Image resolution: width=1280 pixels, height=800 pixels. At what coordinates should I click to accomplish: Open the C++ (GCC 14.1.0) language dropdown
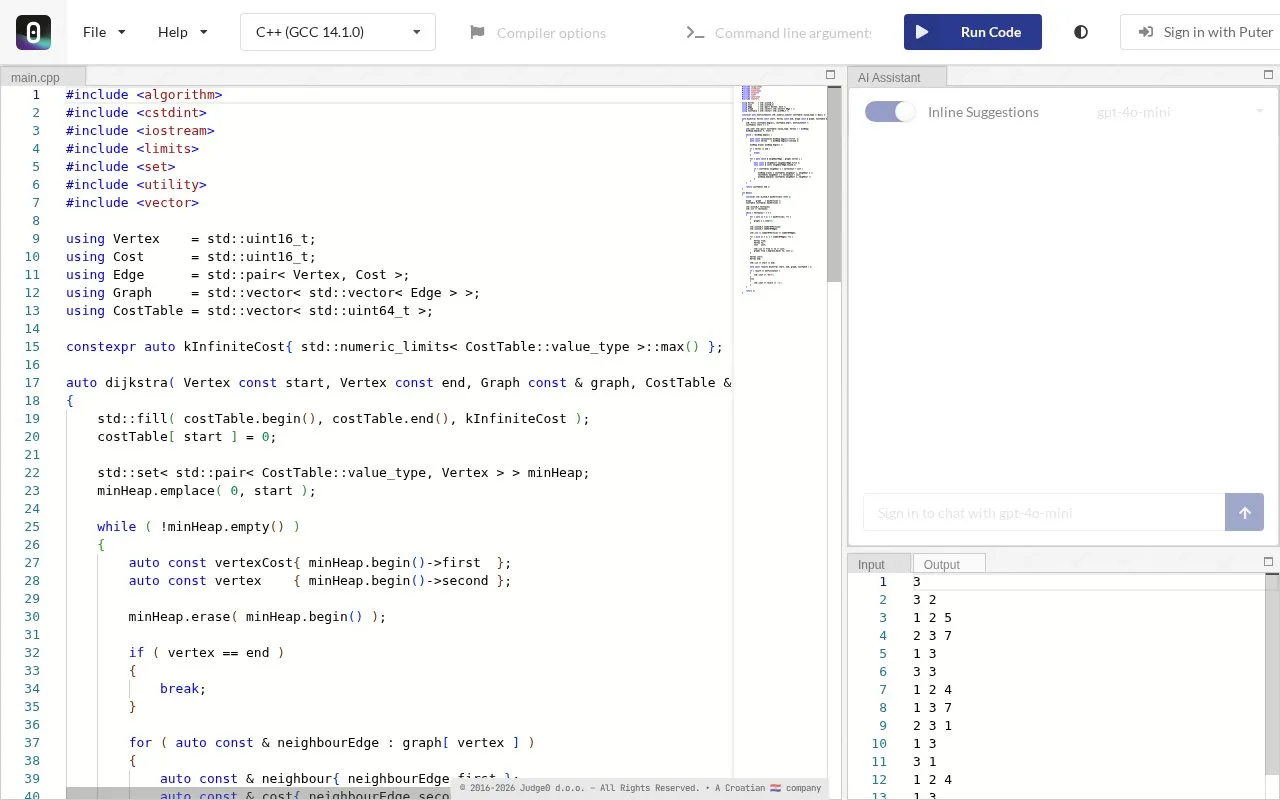tap(338, 32)
